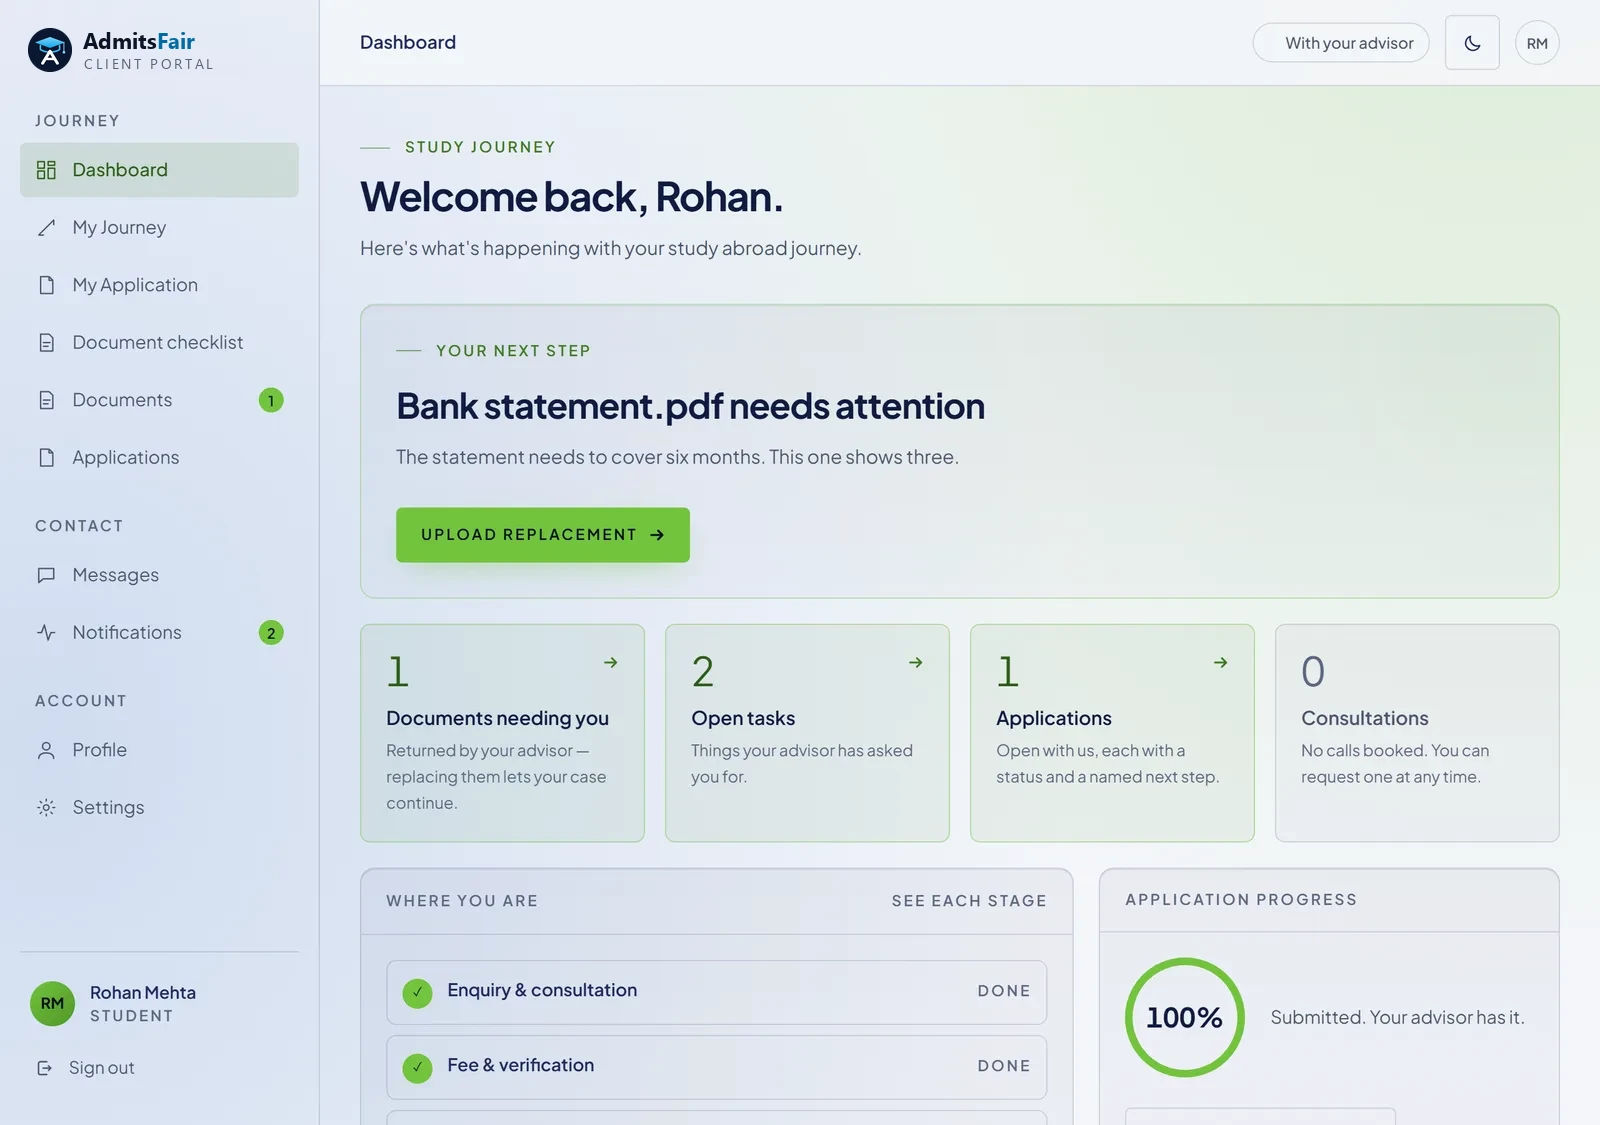Viewport: 1600px width, 1125px height.
Task: Click the Rohan Mehta student avatar in sidebar
Action: tap(53, 1003)
